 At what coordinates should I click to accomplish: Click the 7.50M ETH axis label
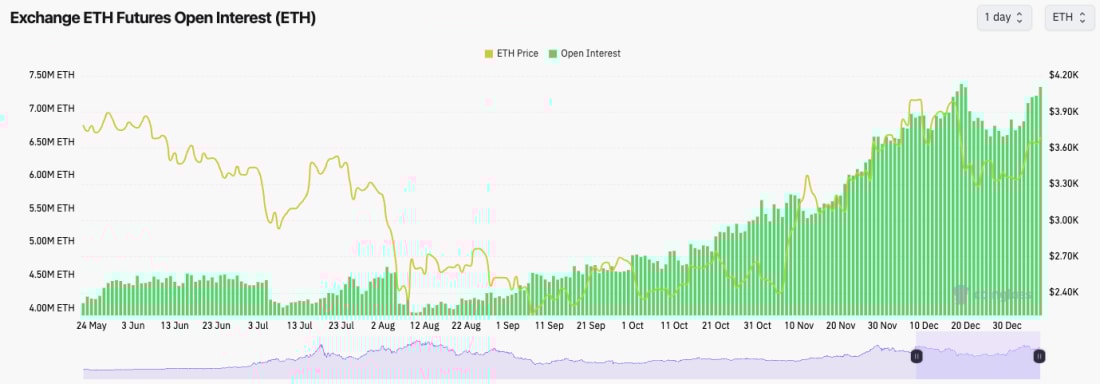[x=52, y=76]
